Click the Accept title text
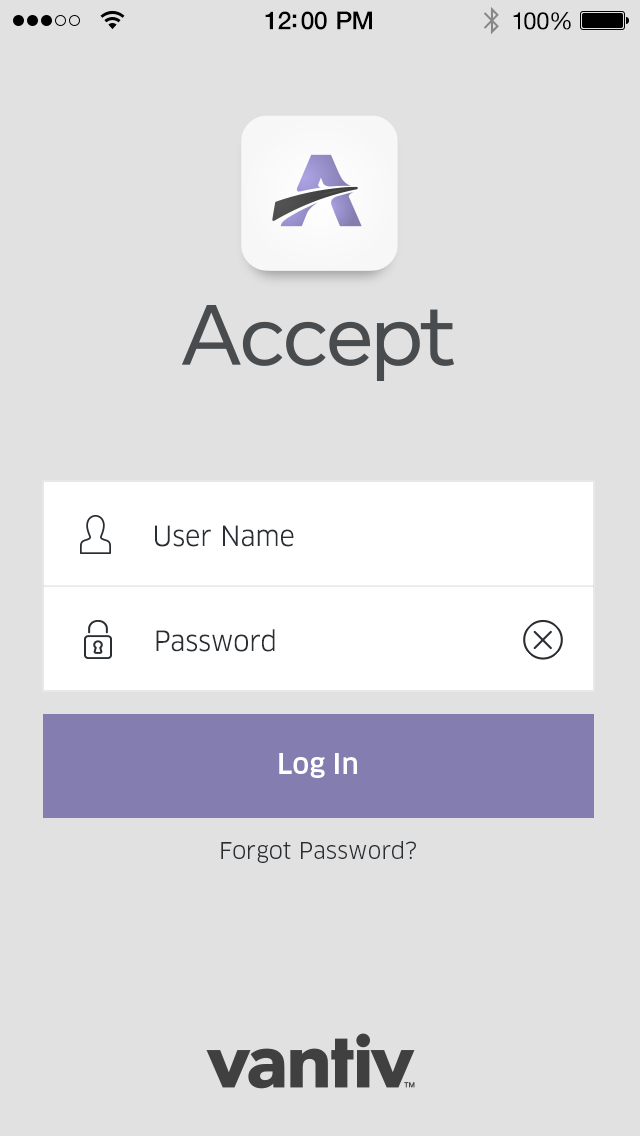The height and width of the screenshot is (1136, 640). click(x=318, y=338)
